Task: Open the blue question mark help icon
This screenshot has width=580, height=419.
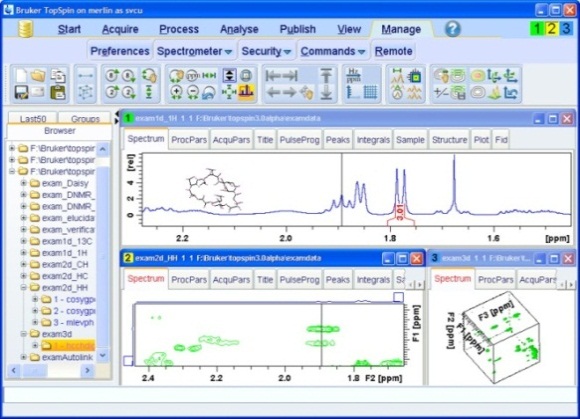Action: pyautogui.click(x=452, y=29)
